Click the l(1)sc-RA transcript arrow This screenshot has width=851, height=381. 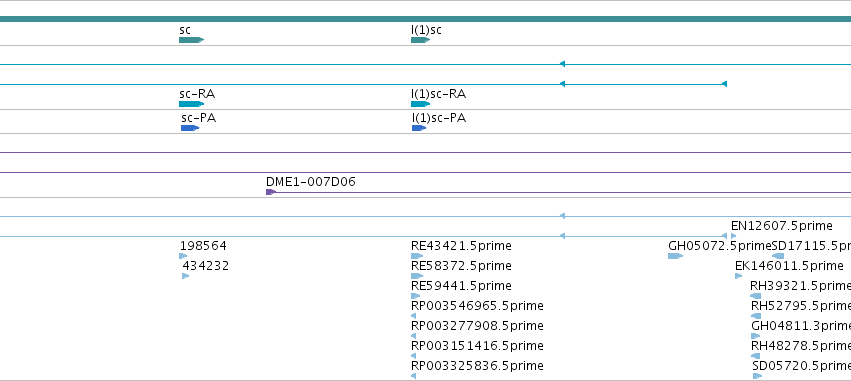(x=421, y=104)
